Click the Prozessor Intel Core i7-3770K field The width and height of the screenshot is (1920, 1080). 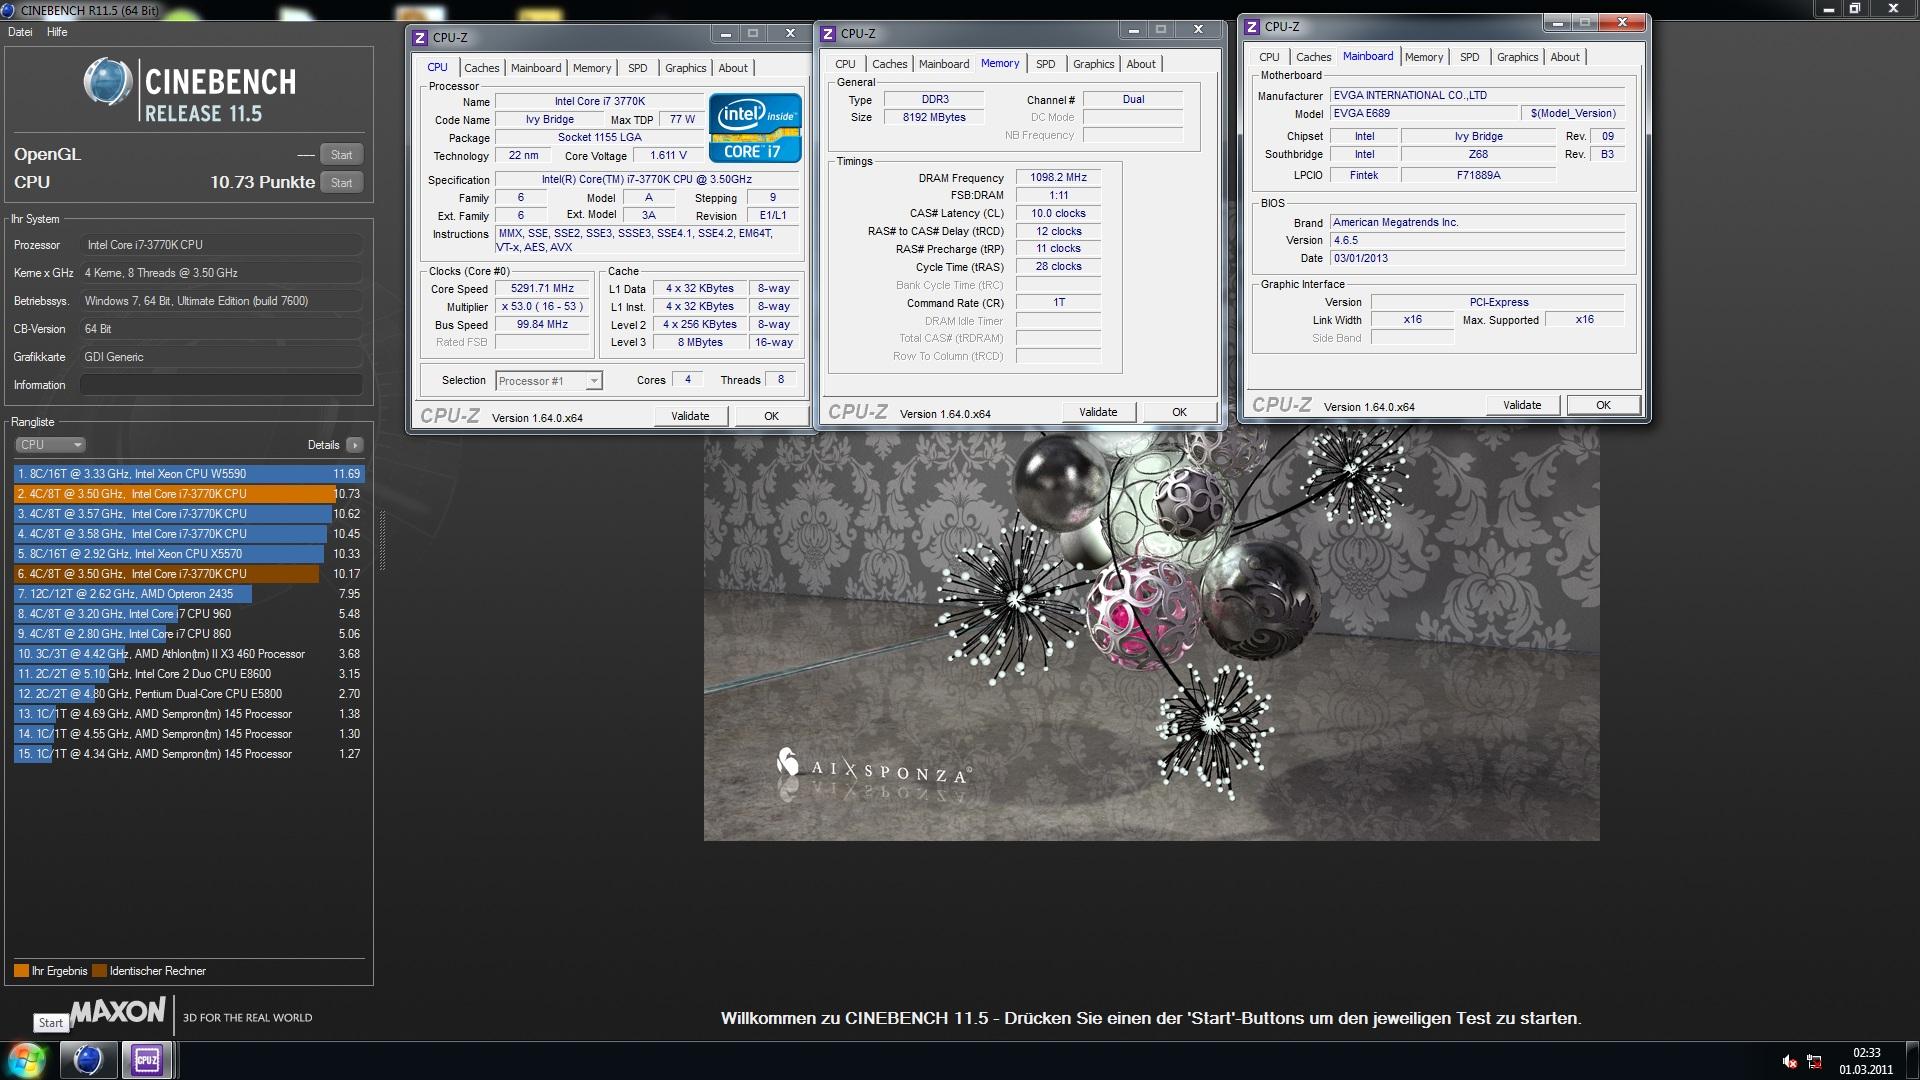click(x=221, y=245)
